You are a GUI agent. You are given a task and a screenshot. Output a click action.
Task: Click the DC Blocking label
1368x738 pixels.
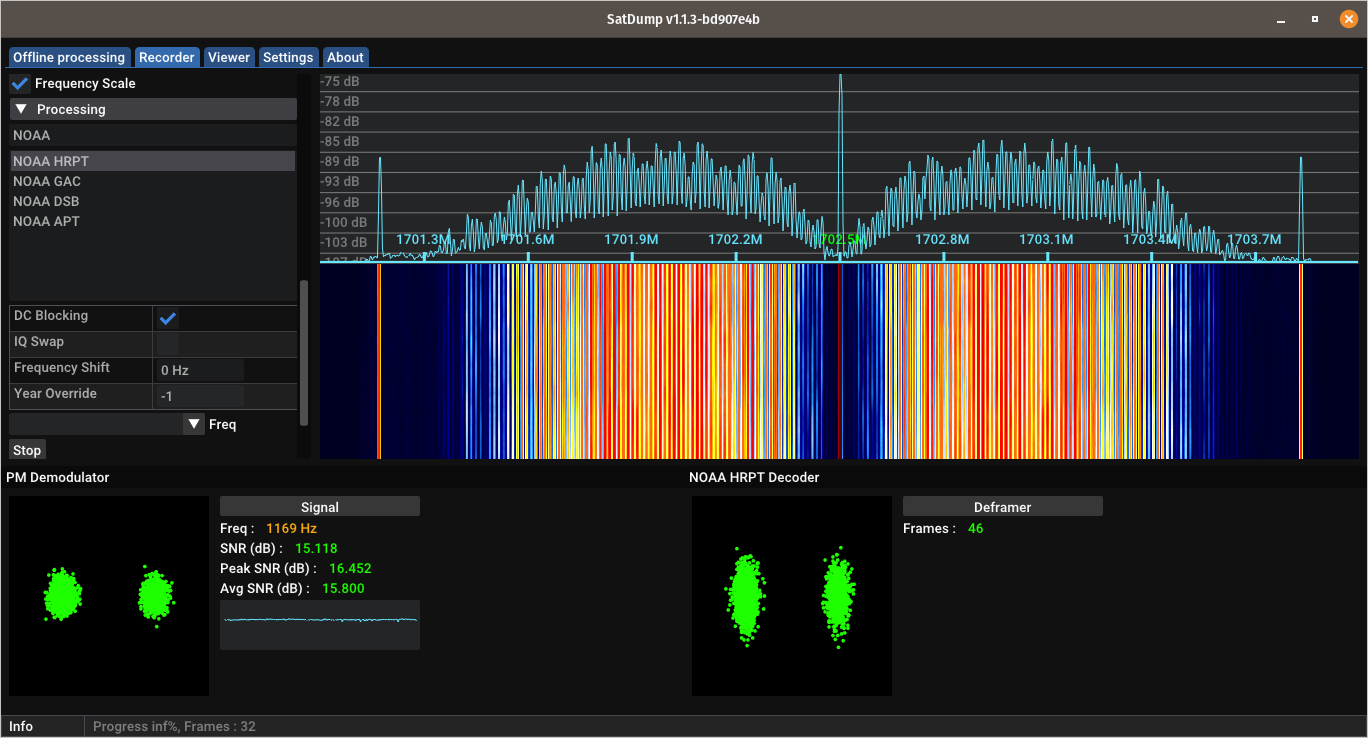(x=51, y=315)
